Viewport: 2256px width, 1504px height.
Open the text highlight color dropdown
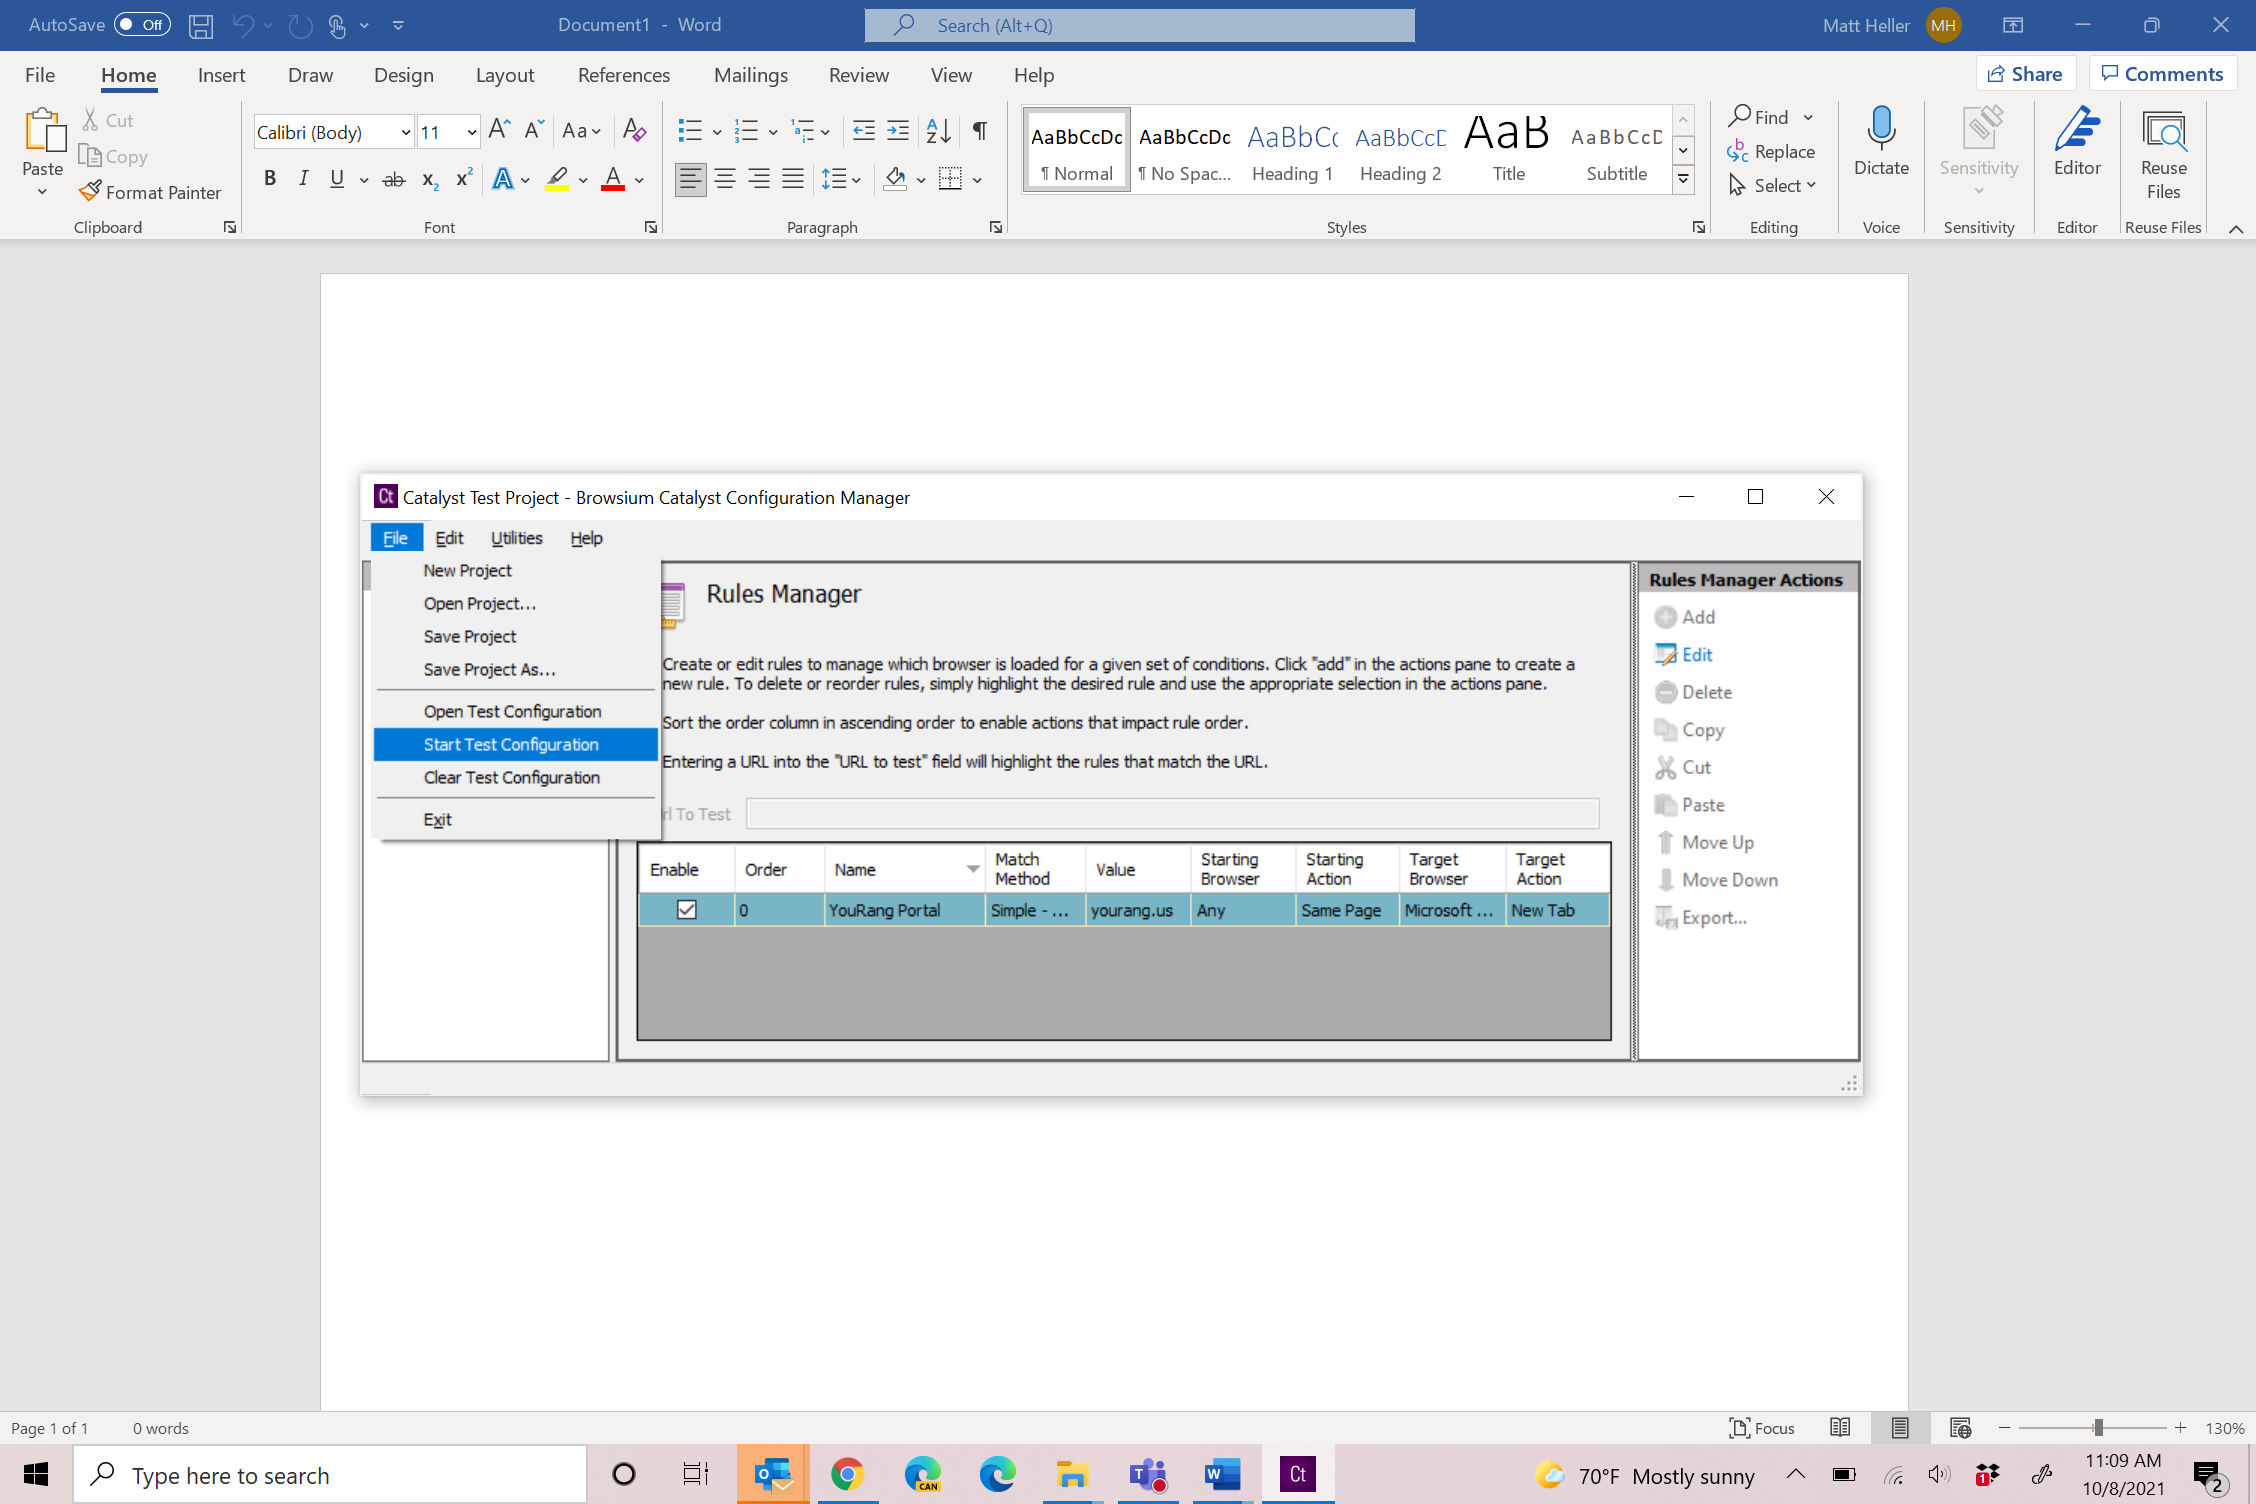point(583,179)
